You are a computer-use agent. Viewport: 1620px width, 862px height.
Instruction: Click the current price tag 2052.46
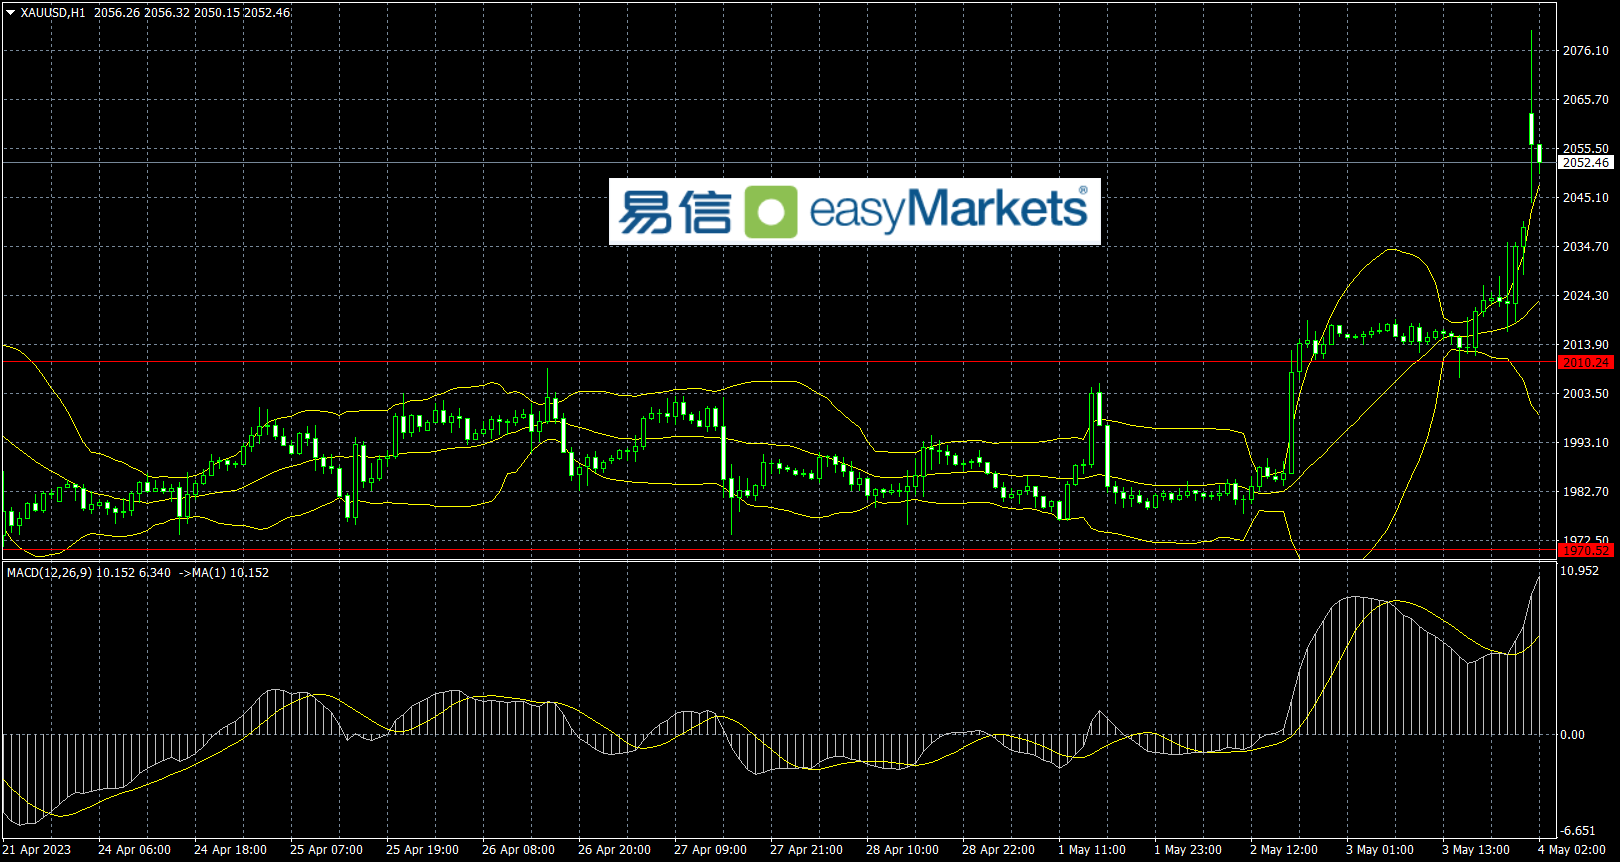click(x=1586, y=163)
